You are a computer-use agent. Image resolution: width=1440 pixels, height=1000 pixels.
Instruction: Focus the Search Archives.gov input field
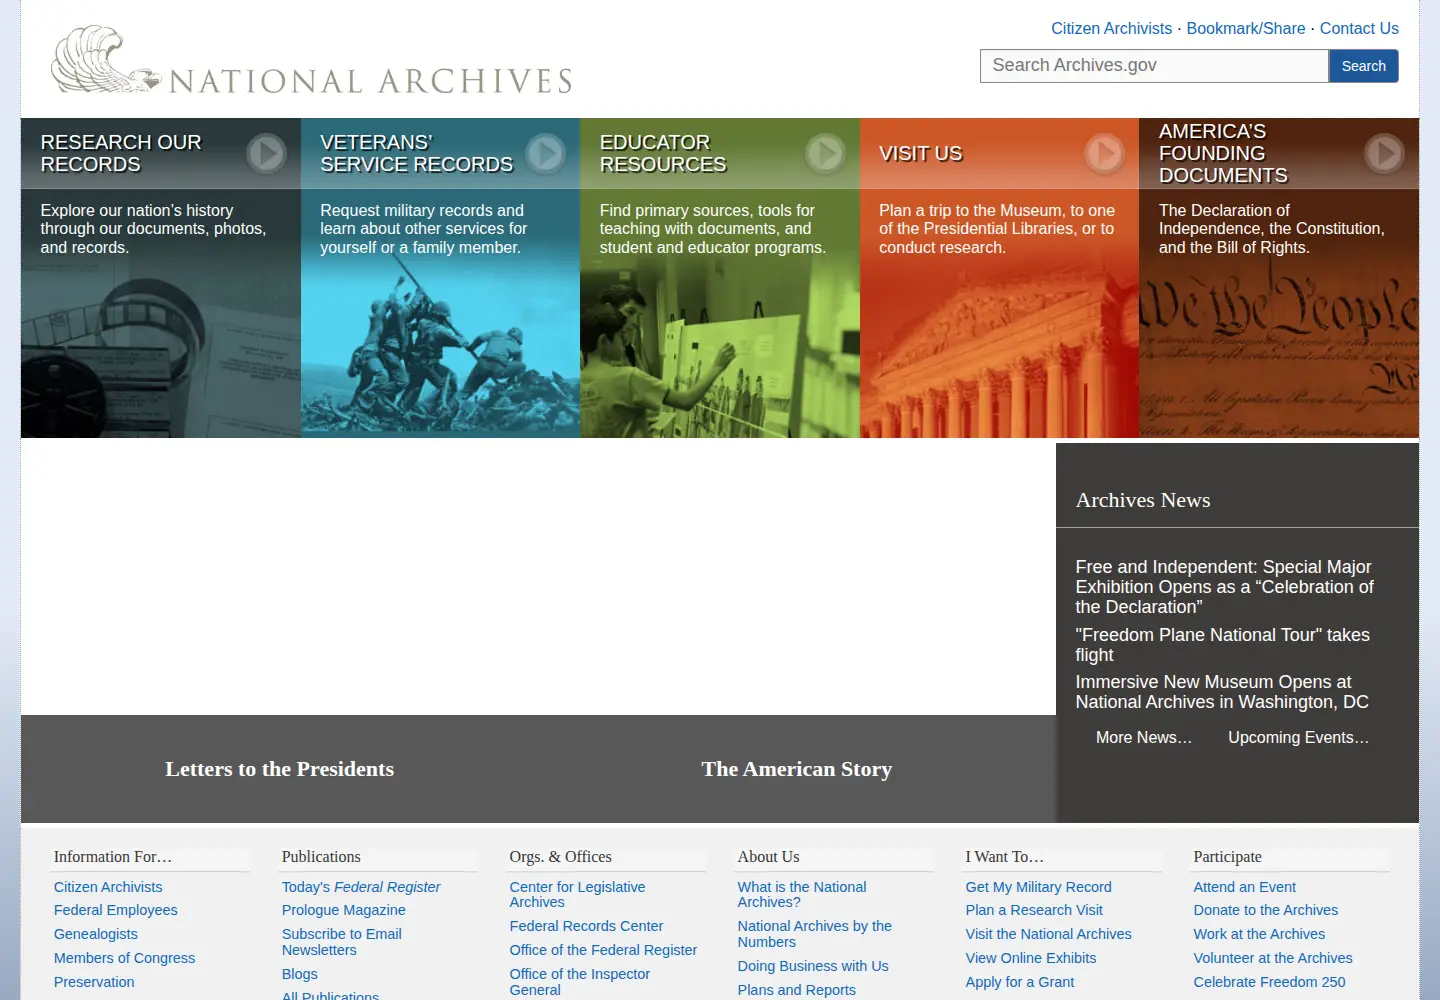coord(1154,66)
